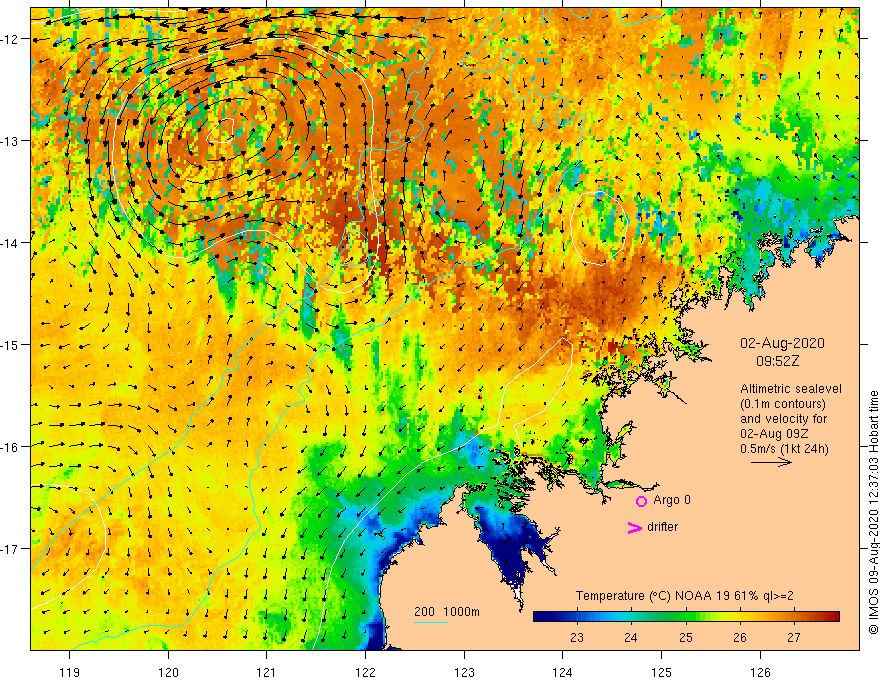
Task: Click longitude label 125 on bottom axis
Action: 661,672
